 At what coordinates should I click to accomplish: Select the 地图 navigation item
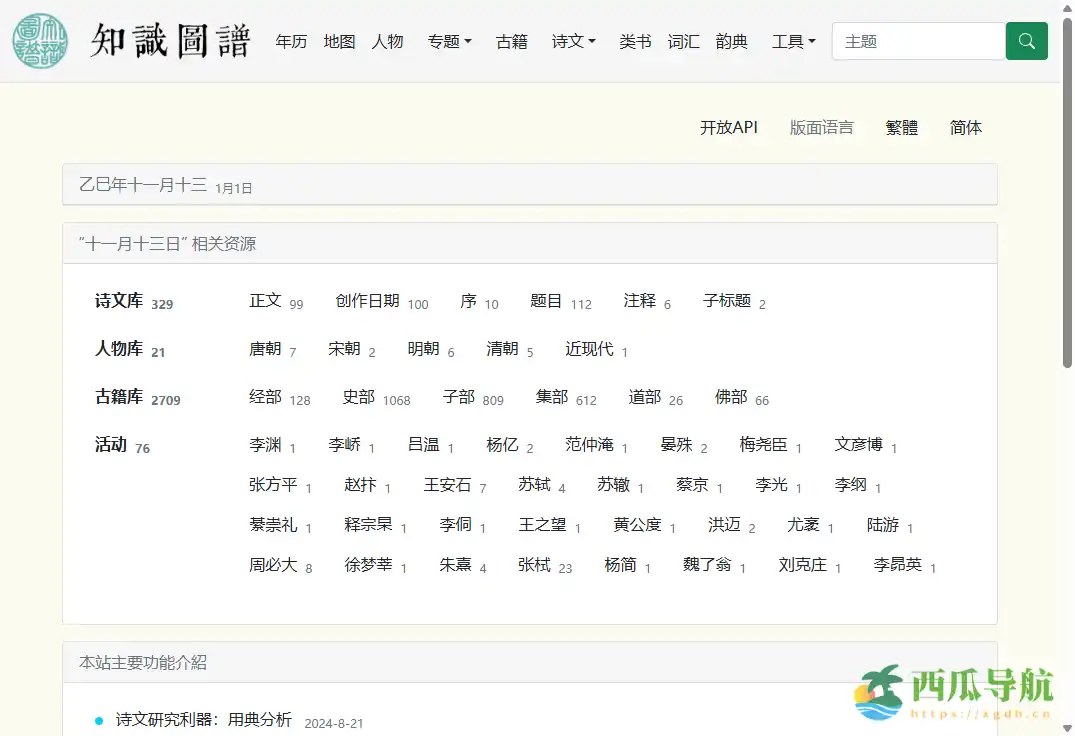339,41
